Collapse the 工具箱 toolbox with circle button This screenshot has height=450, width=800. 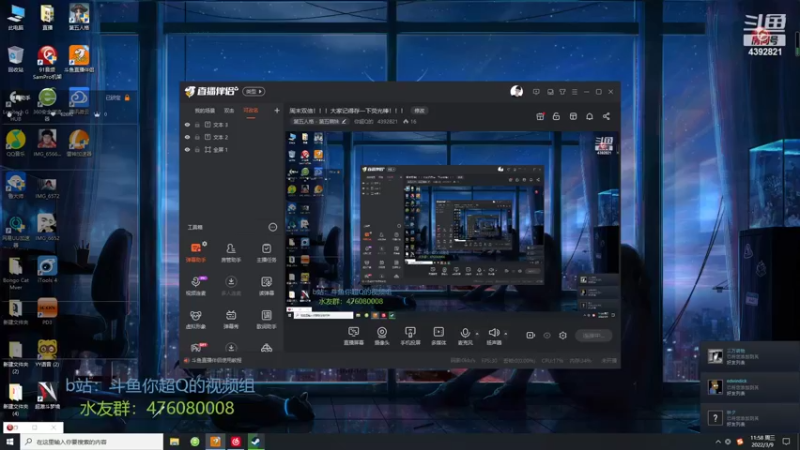pos(272,227)
